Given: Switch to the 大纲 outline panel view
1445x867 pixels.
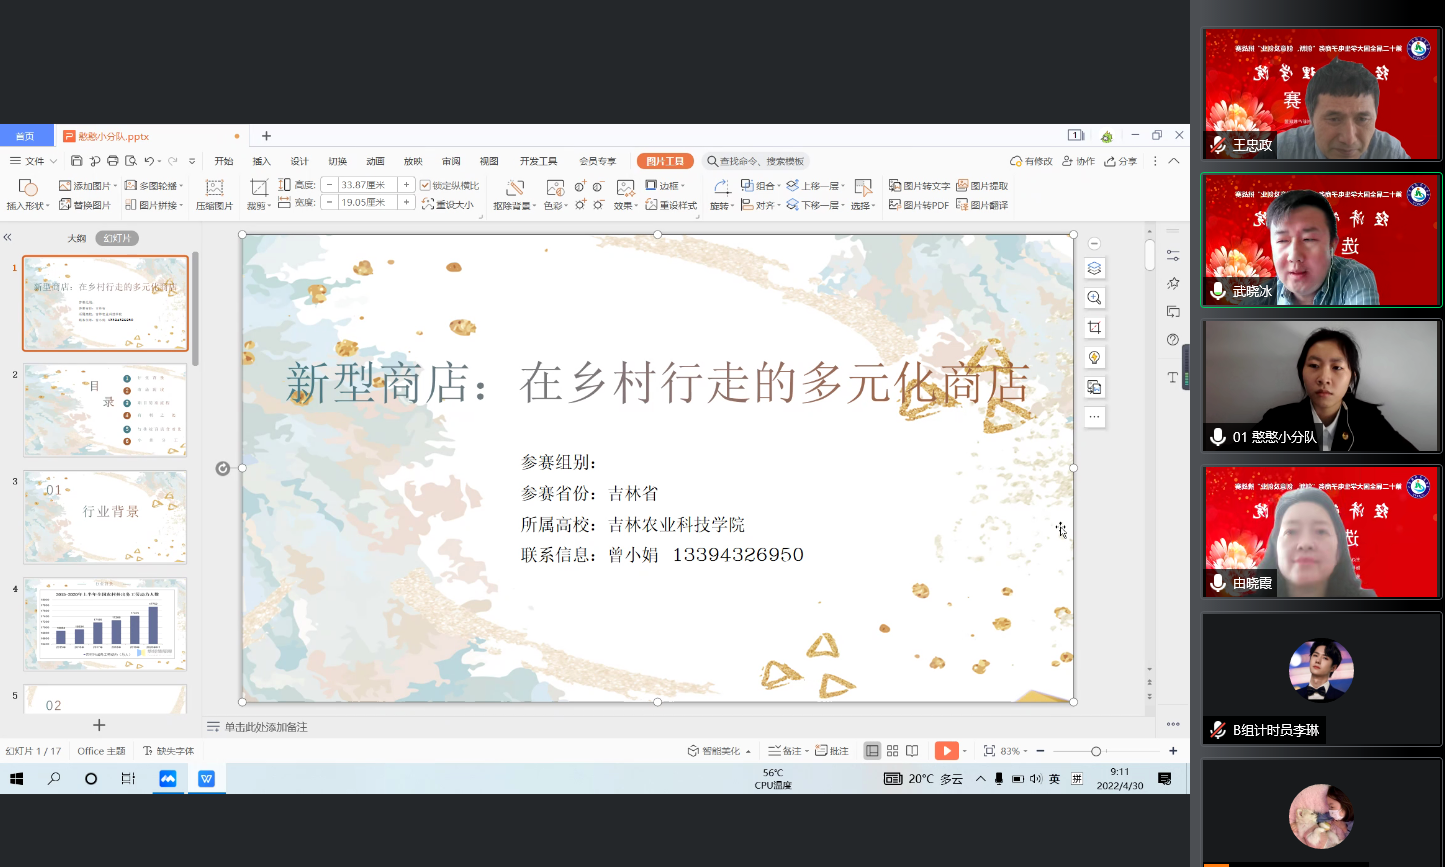Looking at the screenshot, I should point(77,239).
